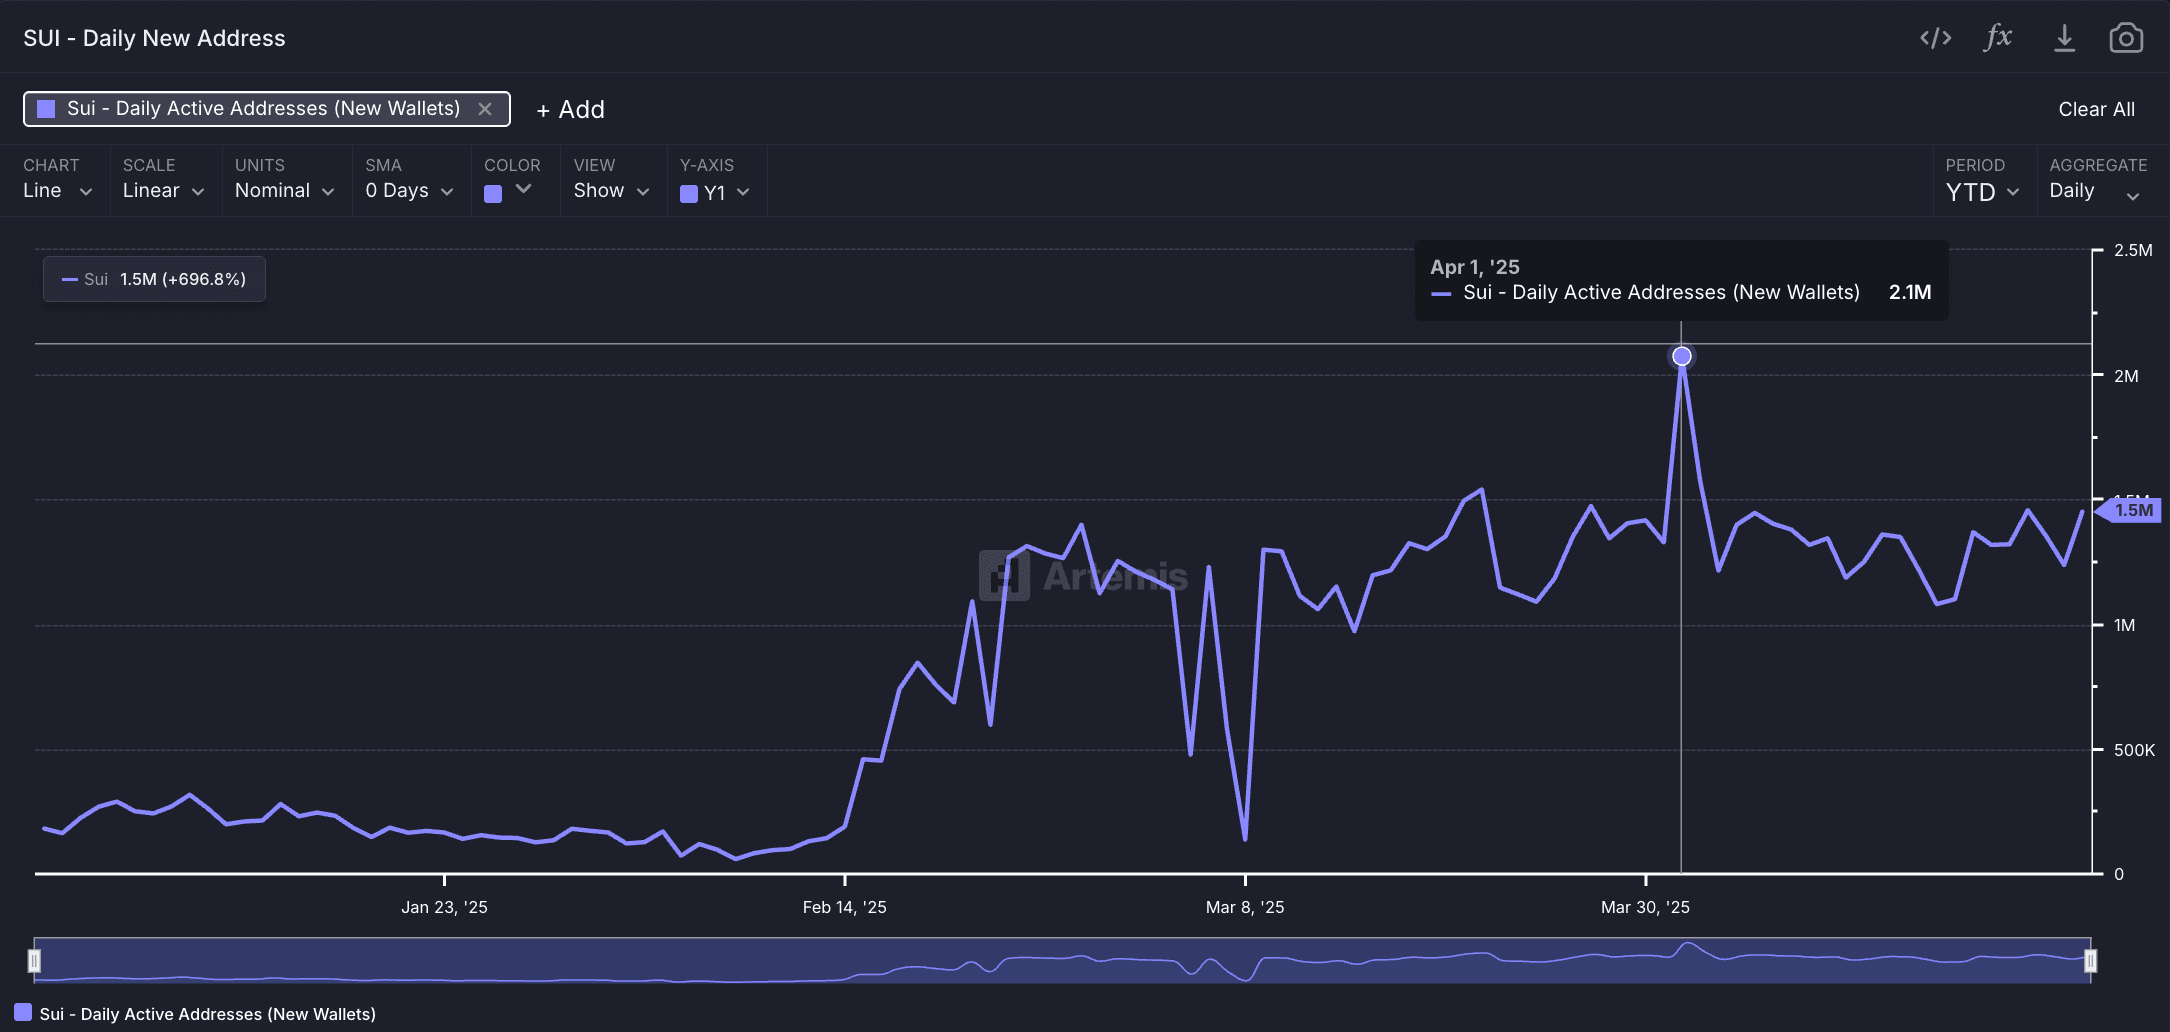The width and height of the screenshot is (2170, 1032).
Task: Open the COLOR picker dropdown
Action: coord(508,191)
